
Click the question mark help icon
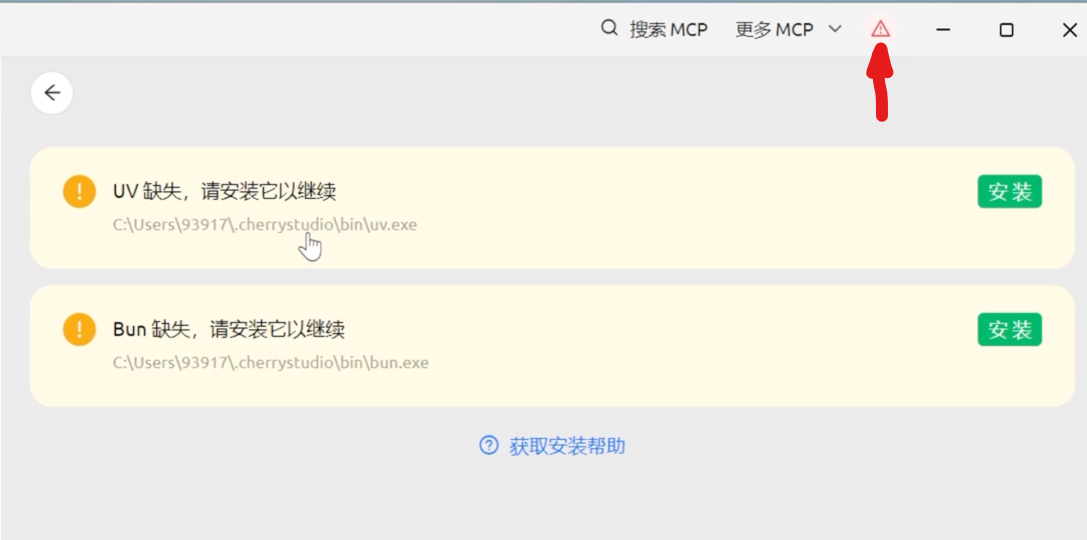(489, 445)
